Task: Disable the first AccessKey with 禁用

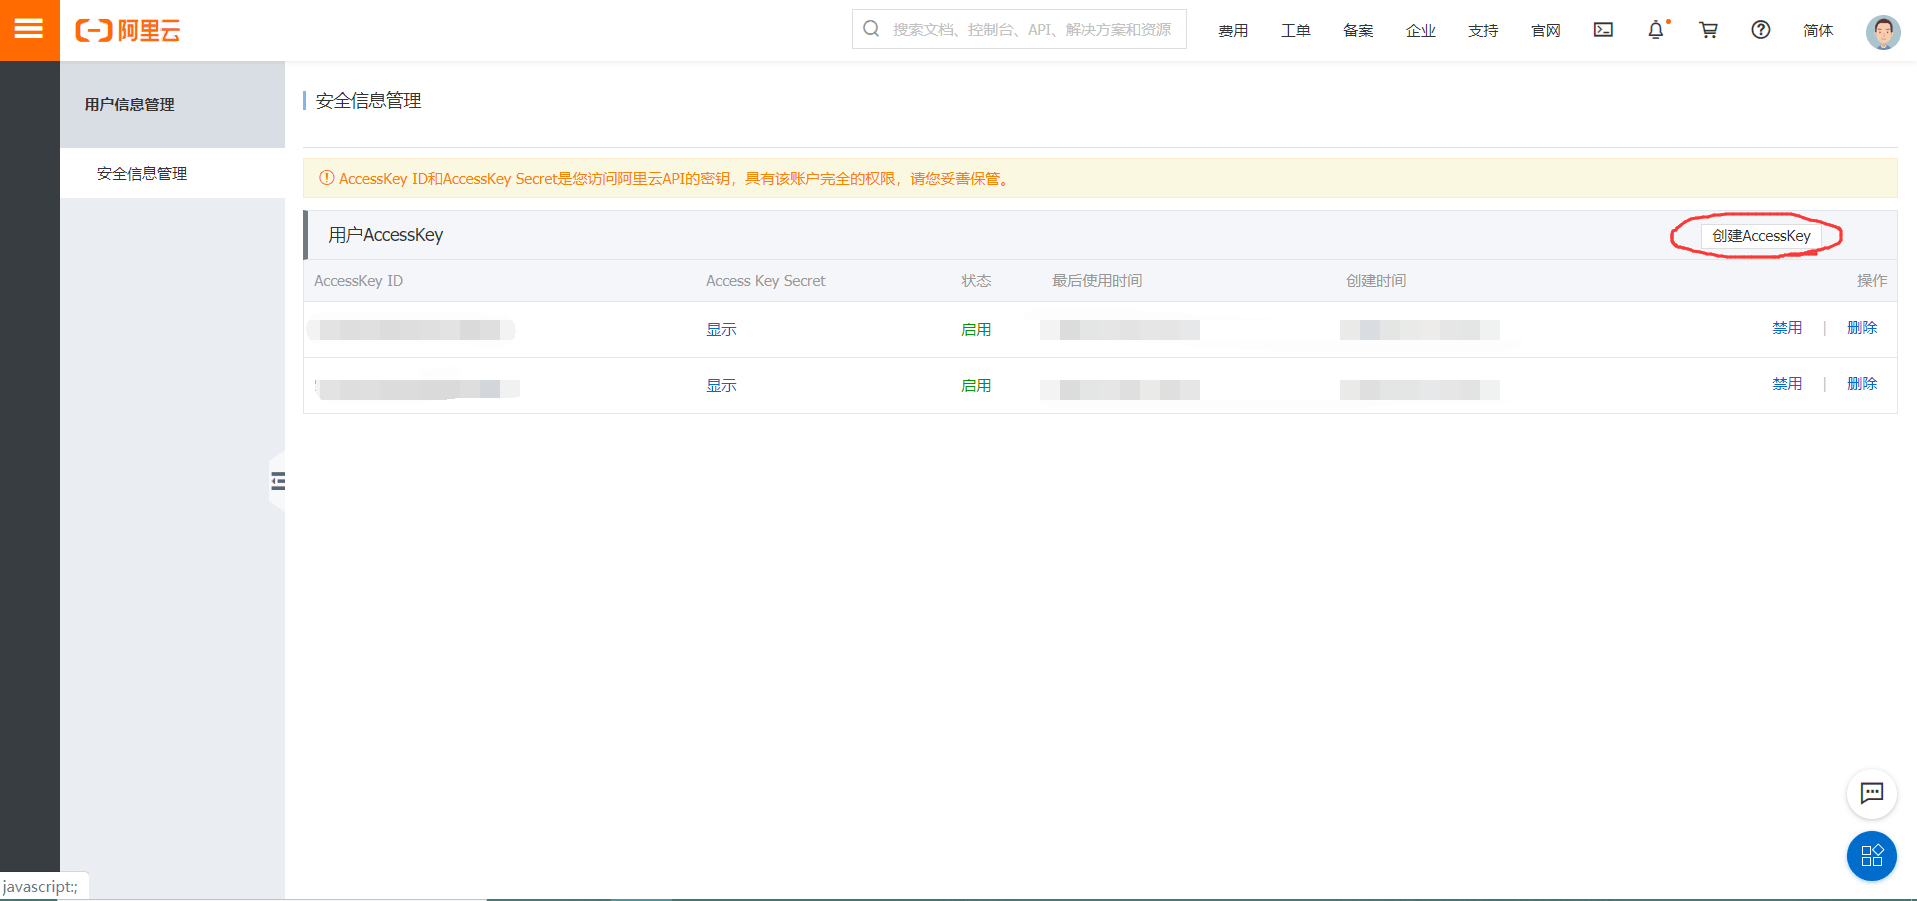Action: click(x=1787, y=328)
